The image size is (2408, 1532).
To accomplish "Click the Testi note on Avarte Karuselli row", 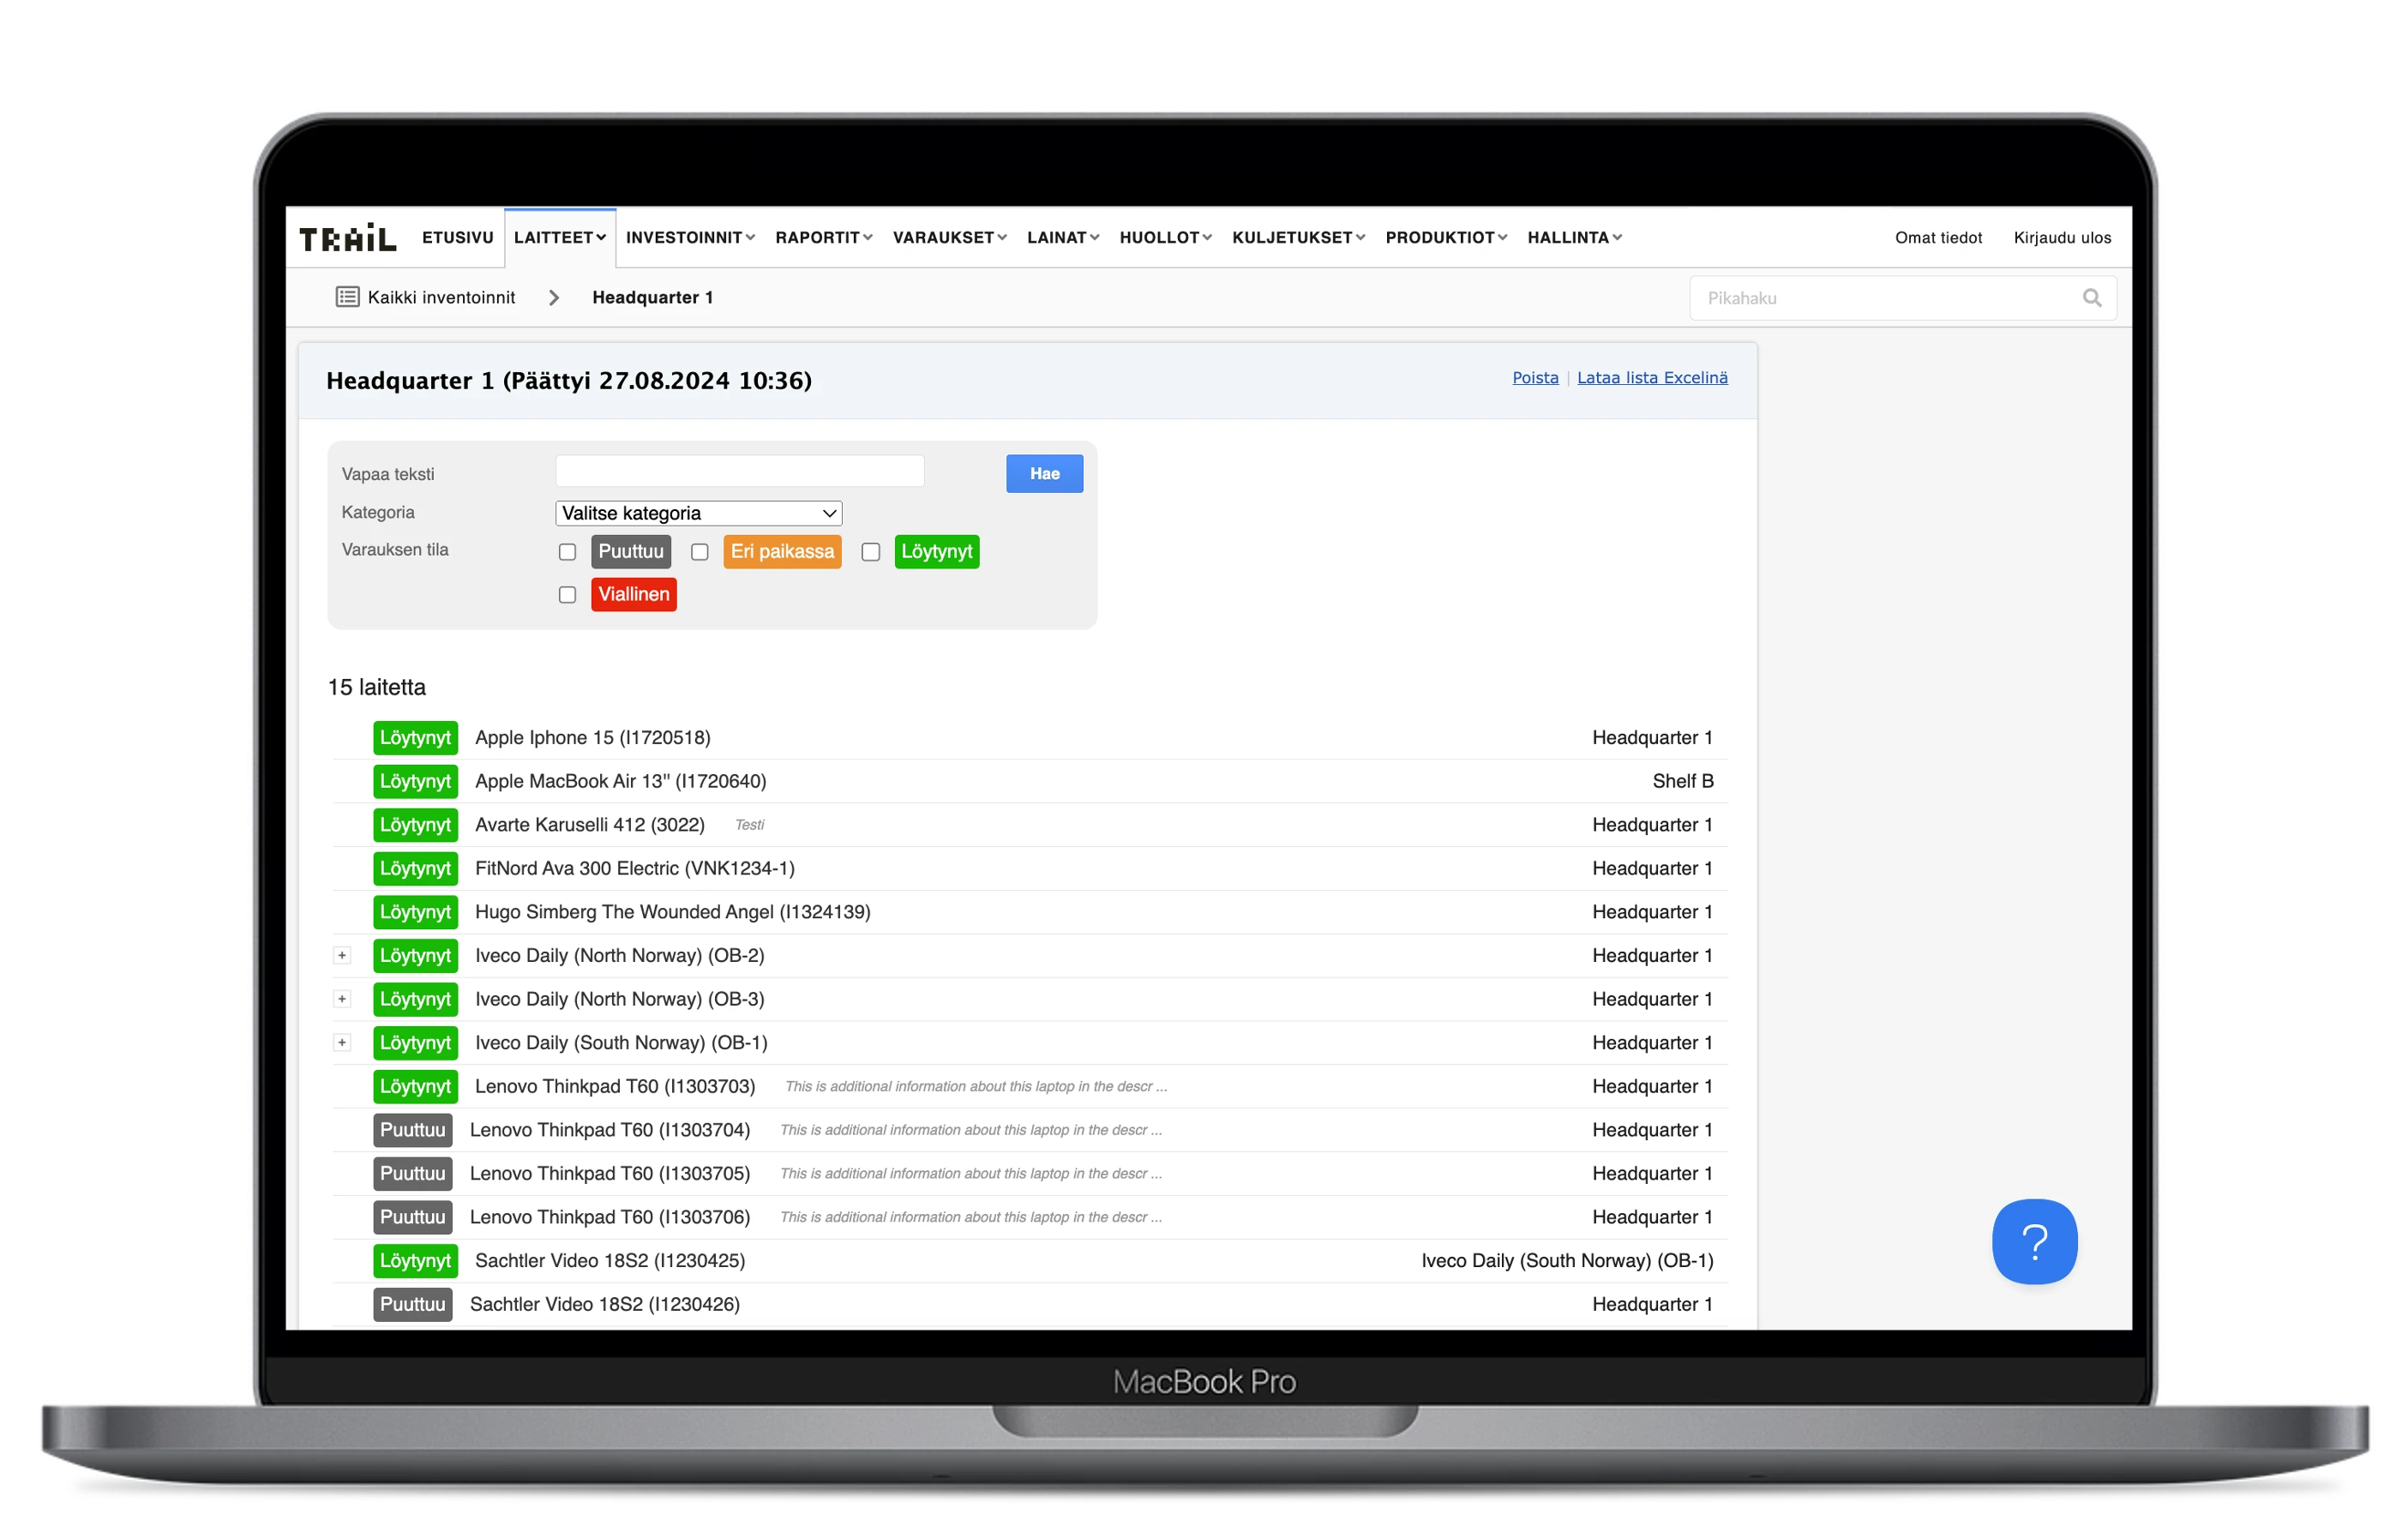I will (749, 825).
